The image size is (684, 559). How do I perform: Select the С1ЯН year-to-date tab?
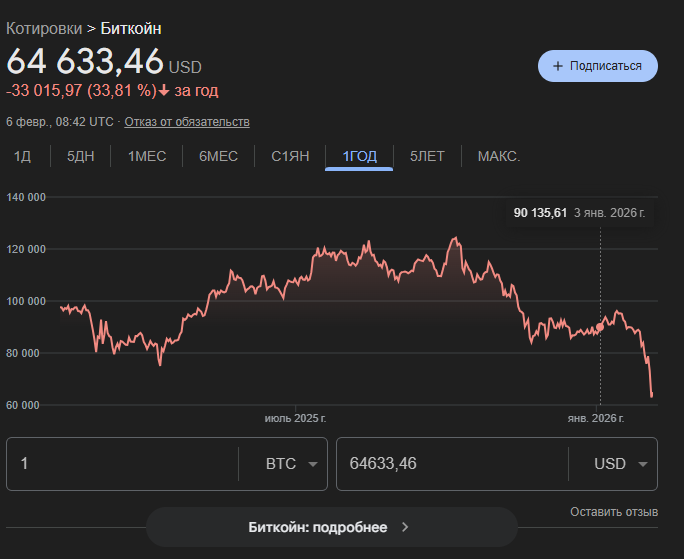[x=290, y=156]
